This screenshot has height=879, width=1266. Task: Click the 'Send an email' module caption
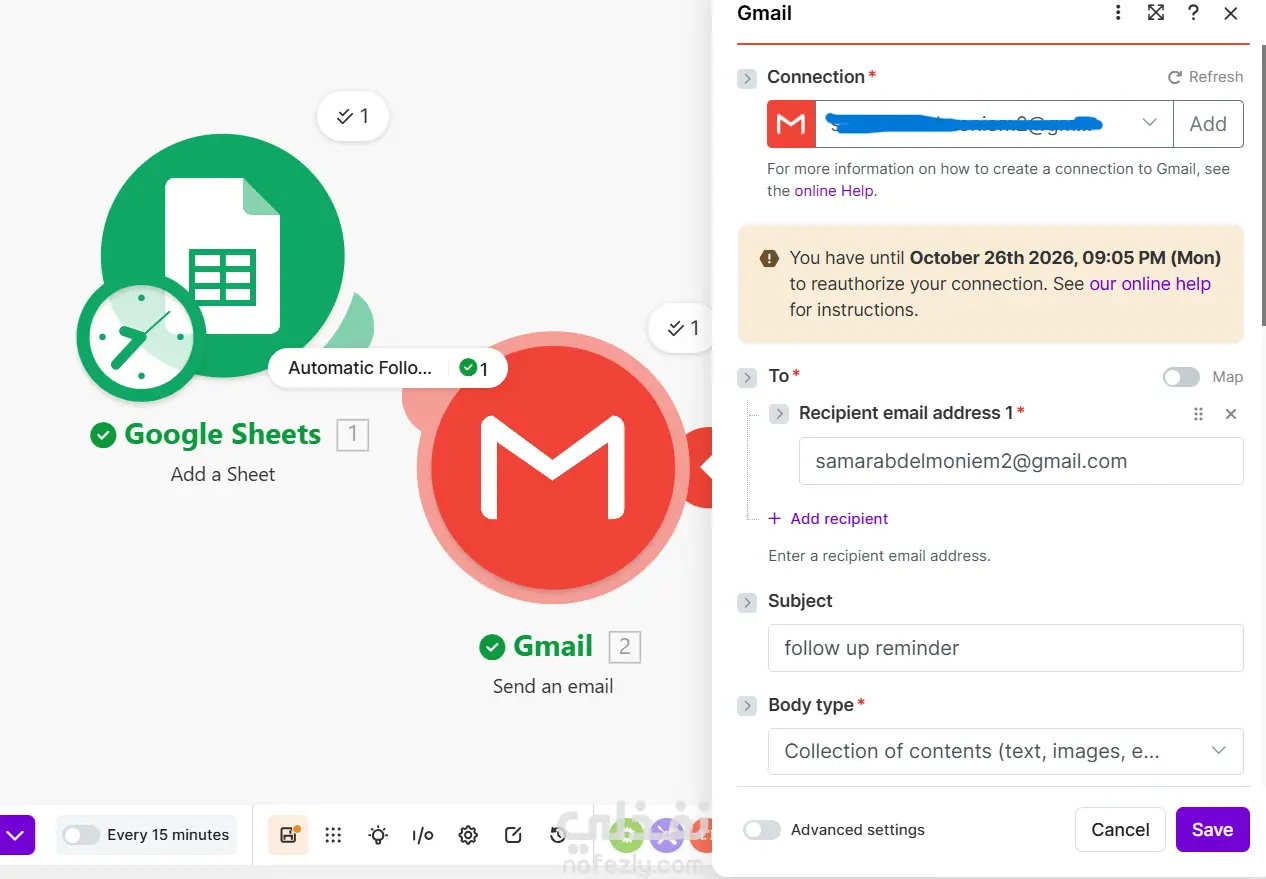[553, 687]
